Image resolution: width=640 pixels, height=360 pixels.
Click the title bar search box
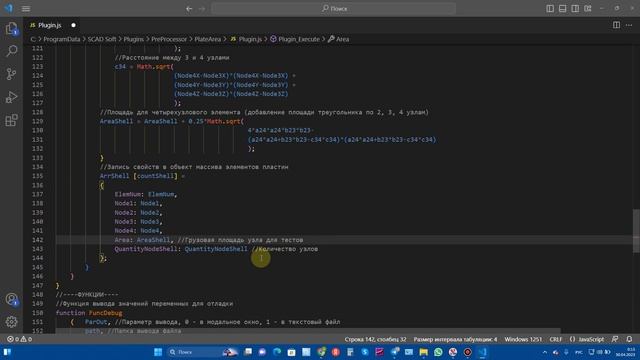click(x=333, y=9)
